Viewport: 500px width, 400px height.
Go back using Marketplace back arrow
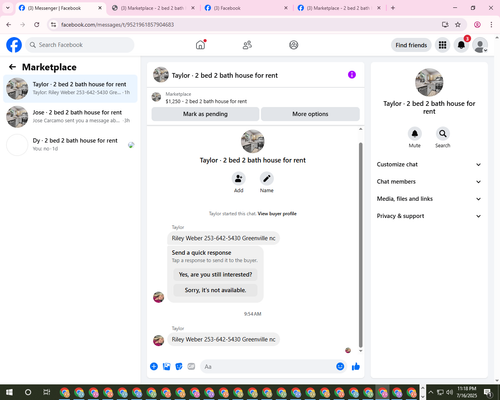tap(13, 67)
